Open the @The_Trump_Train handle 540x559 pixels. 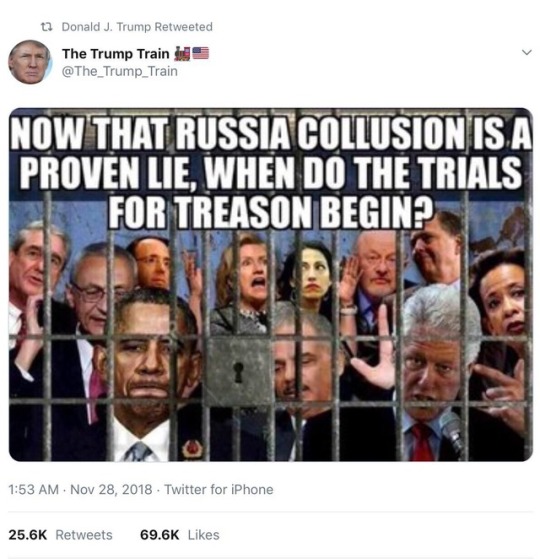(x=120, y=71)
